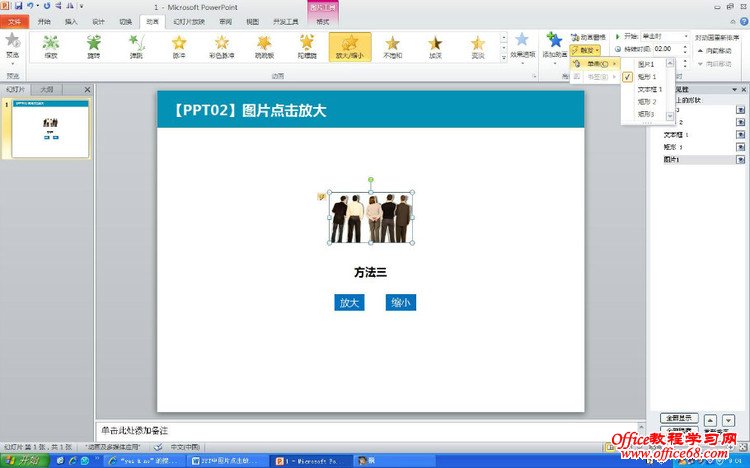Switch to the 幻灯片 slides panel tab
Screen dimensions: 750x468
[x=15, y=89]
